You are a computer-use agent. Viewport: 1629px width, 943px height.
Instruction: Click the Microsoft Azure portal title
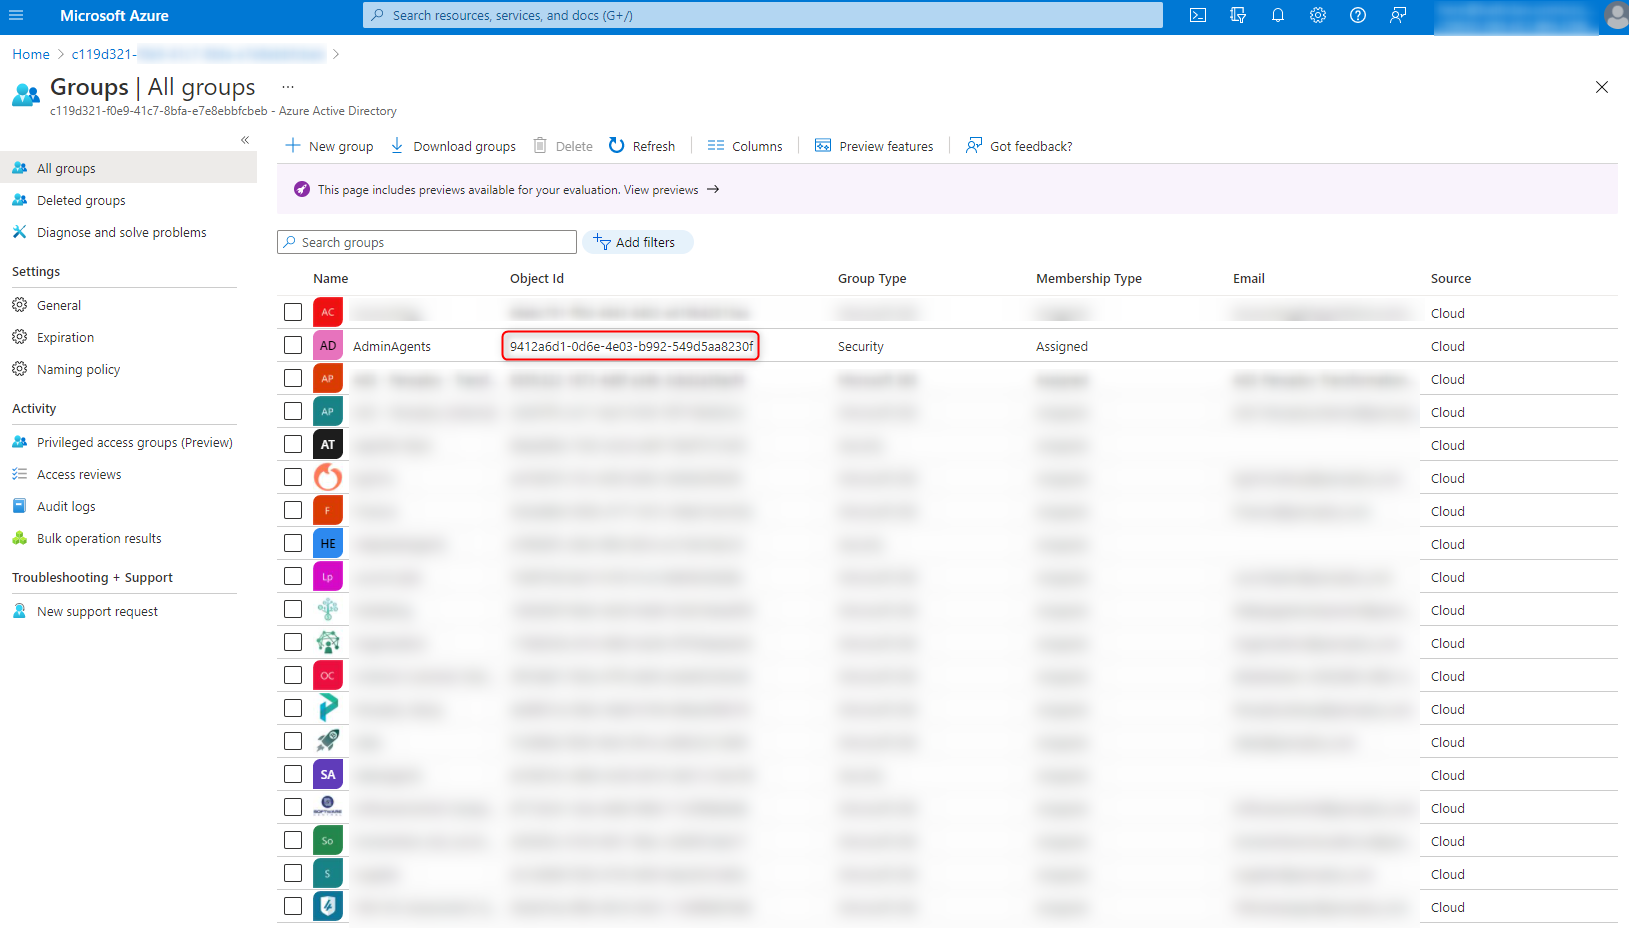click(x=114, y=16)
